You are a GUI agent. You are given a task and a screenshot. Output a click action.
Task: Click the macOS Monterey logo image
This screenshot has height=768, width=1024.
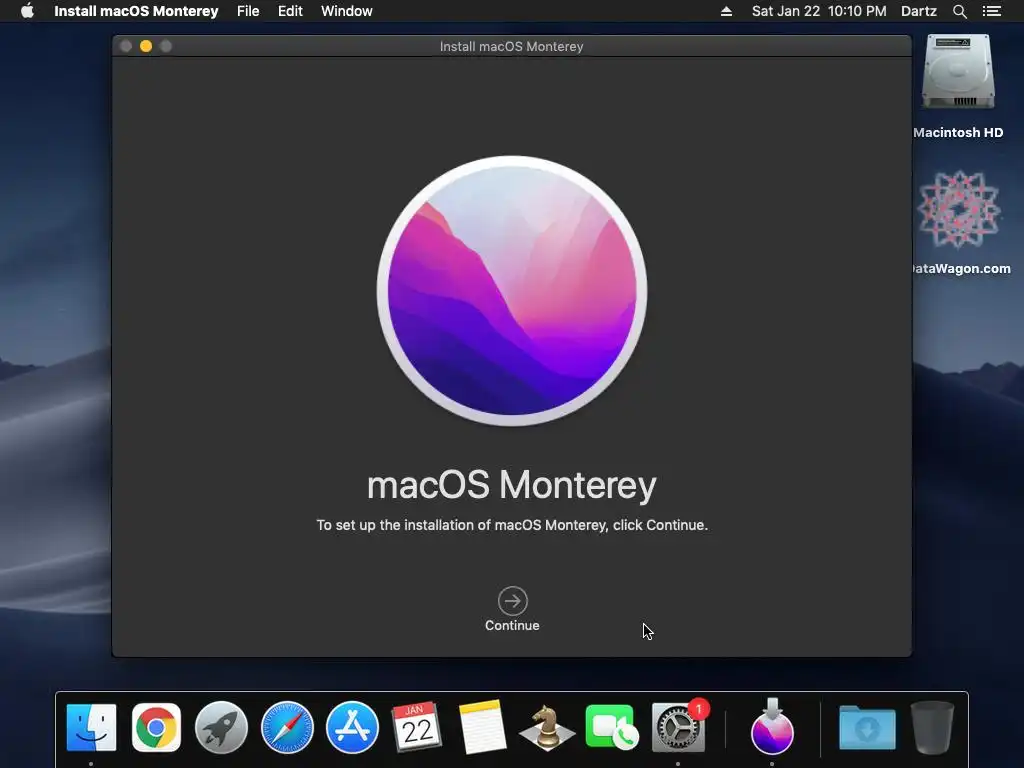[x=512, y=291]
